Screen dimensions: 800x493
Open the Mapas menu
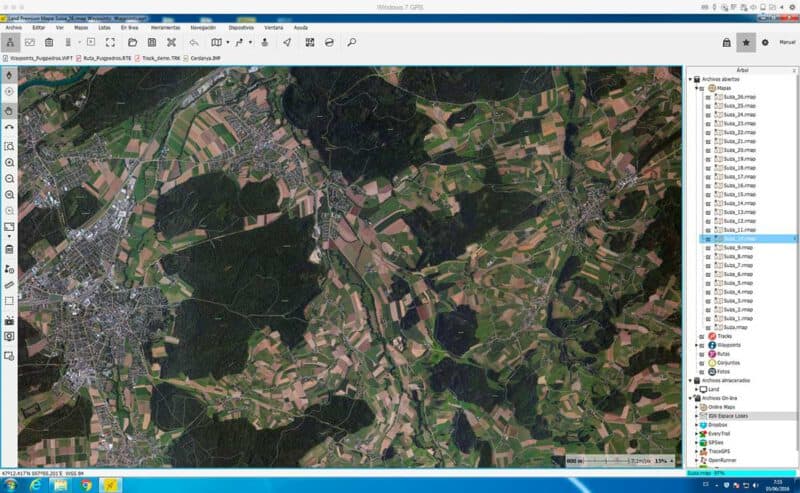(x=81, y=28)
